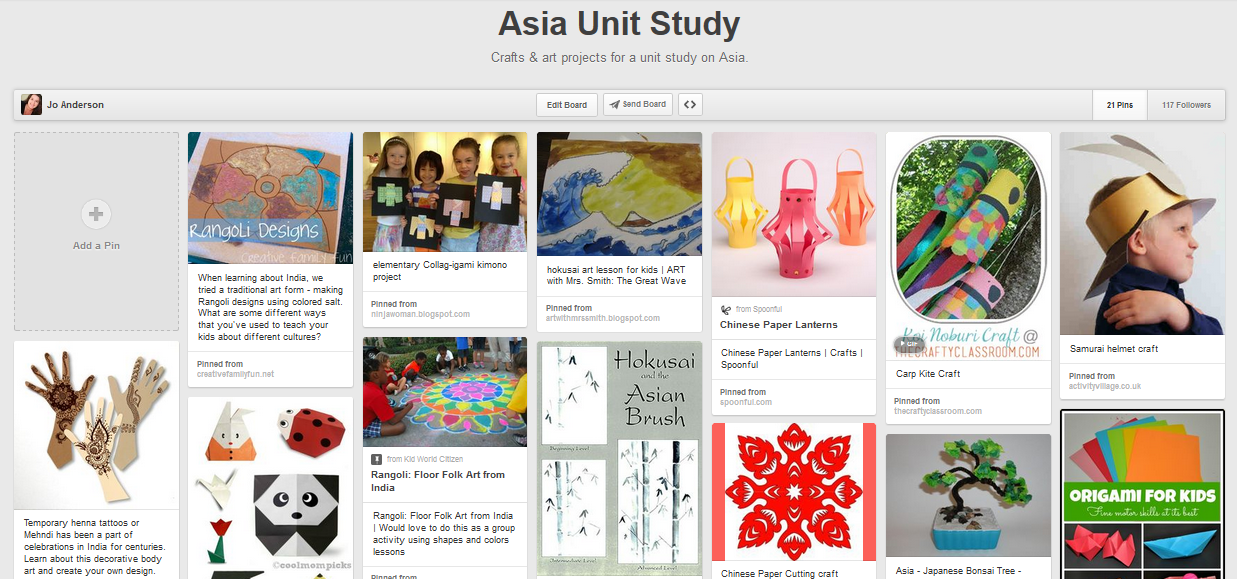Open the Jo Anderson profile link
This screenshot has height=579, width=1237.
pyautogui.click(x=75, y=105)
